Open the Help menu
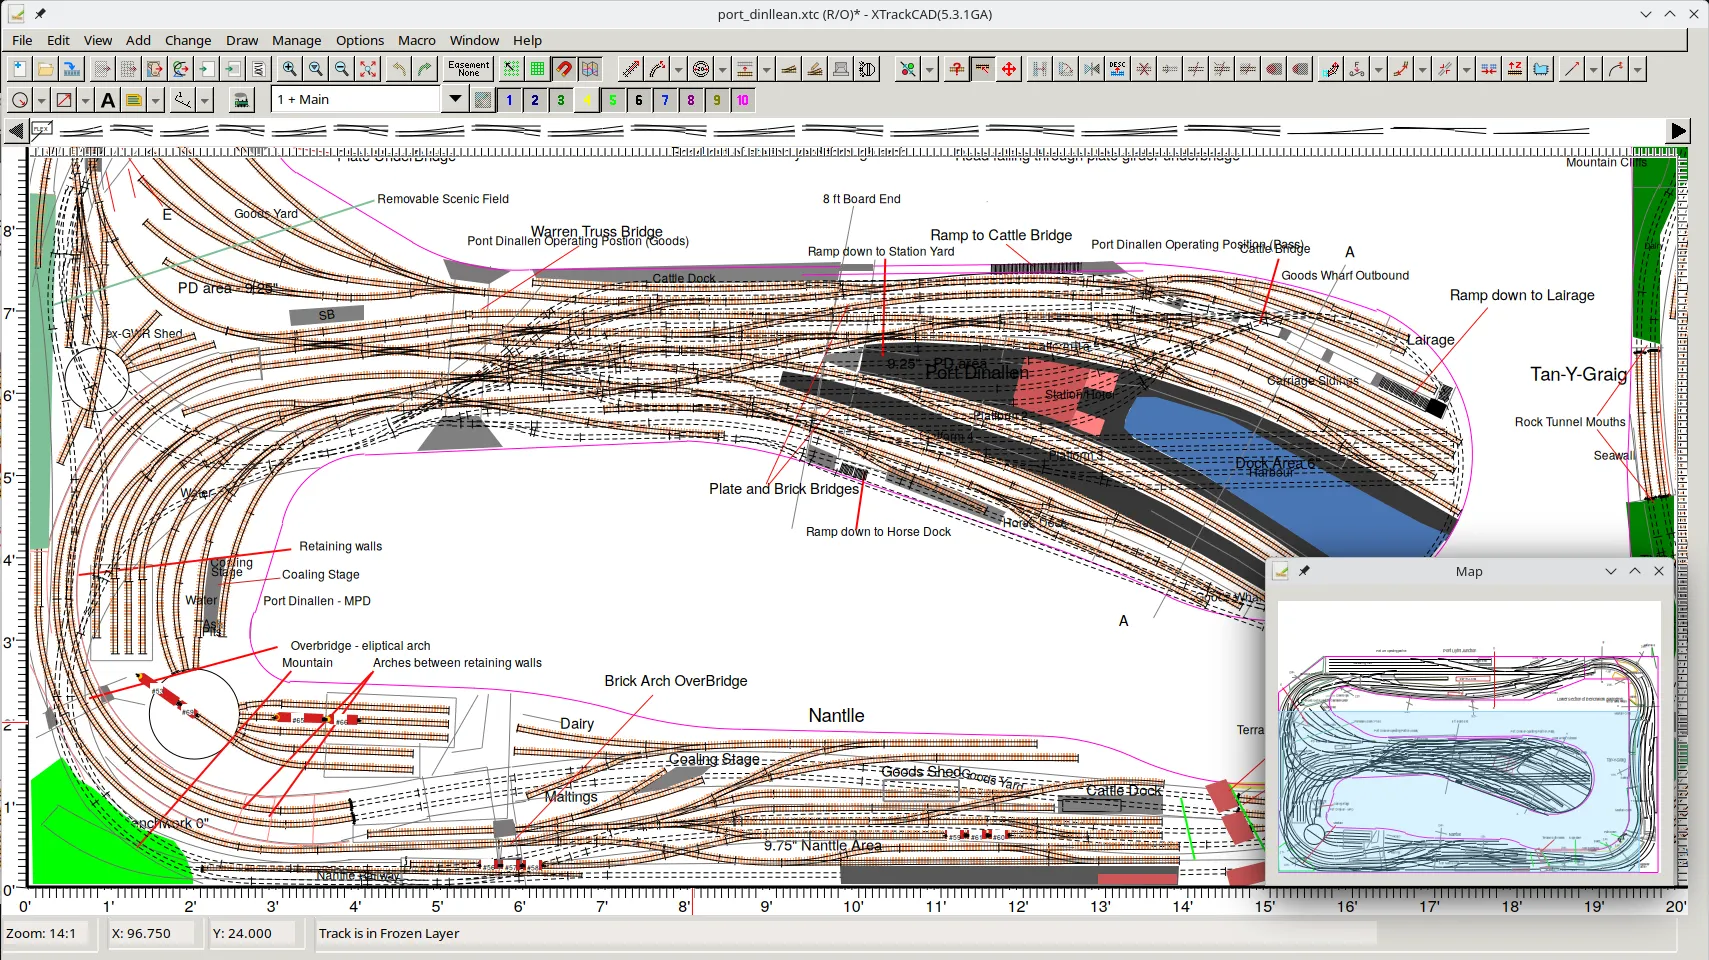 [527, 40]
